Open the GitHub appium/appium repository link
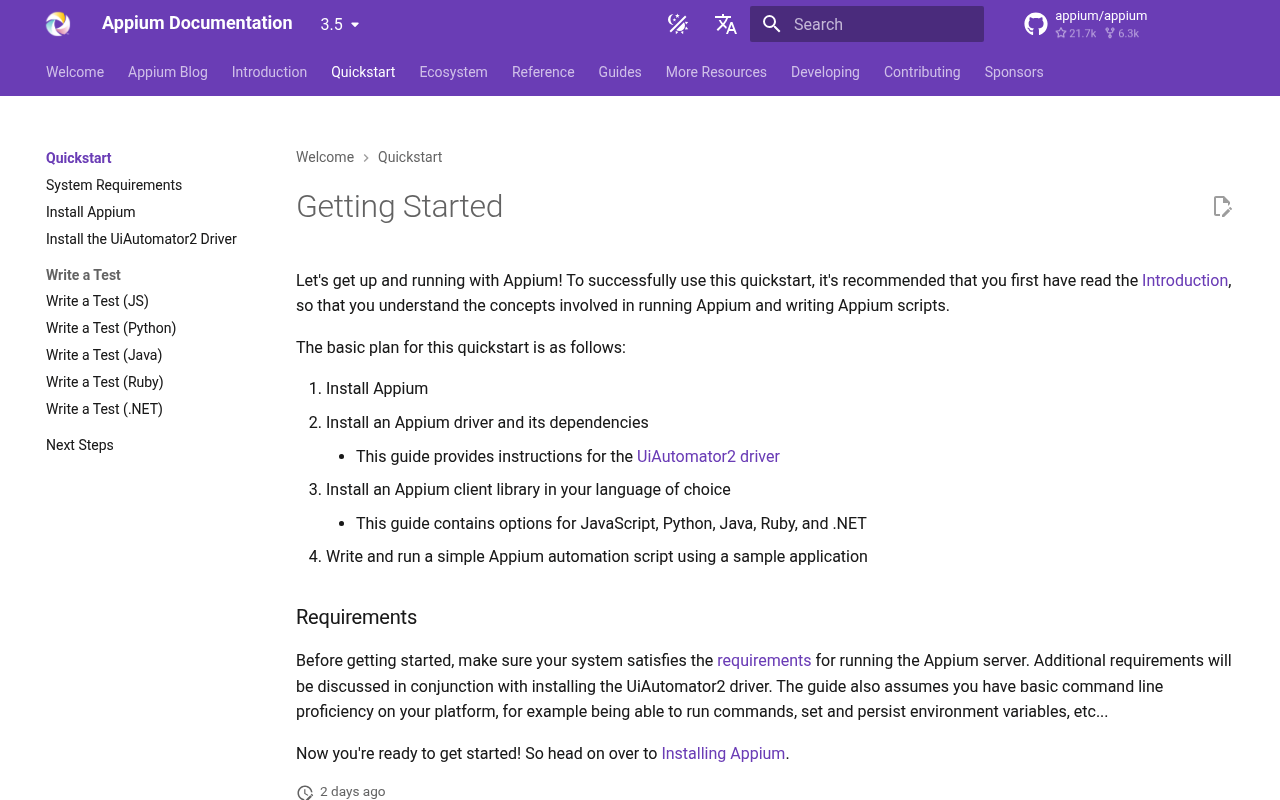This screenshot has width=1280, height=800. click(x=1086, y=24)
